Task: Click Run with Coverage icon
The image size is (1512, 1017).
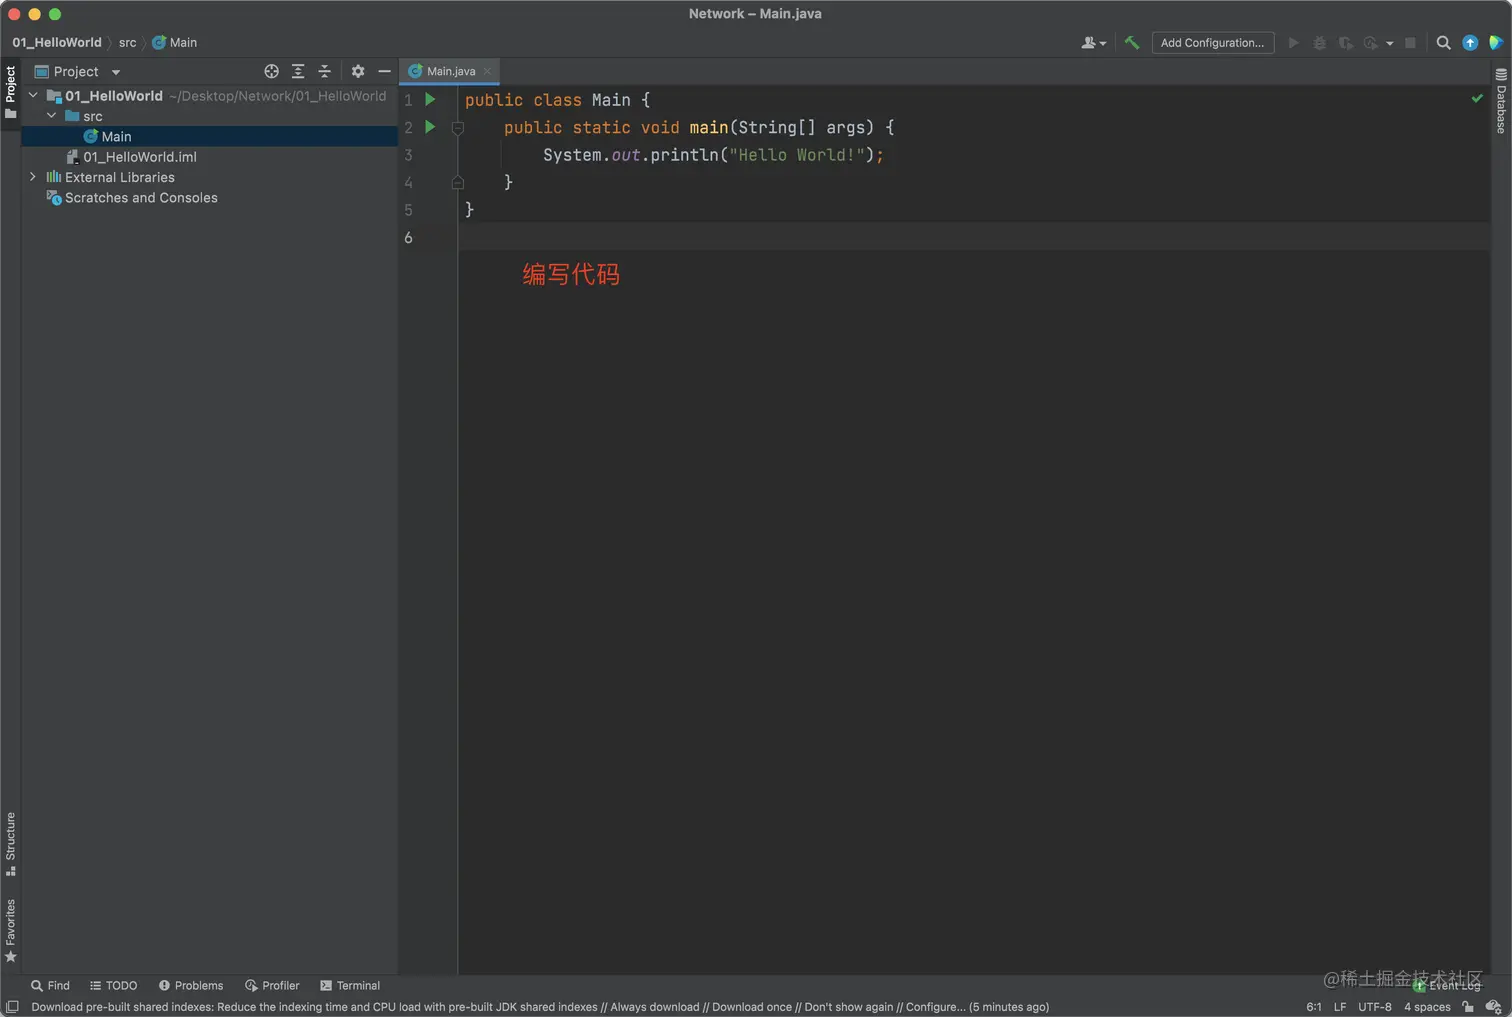Action: 1345,43
